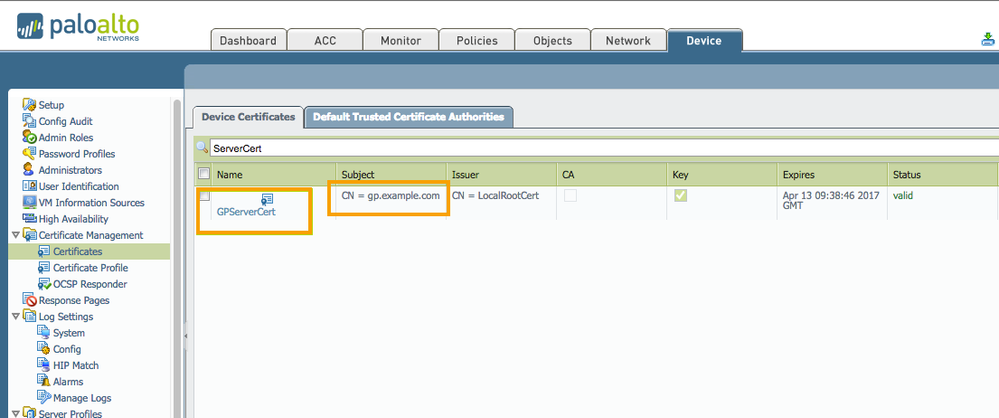
Task: Click the Config log icon
Action: [44, 349]
